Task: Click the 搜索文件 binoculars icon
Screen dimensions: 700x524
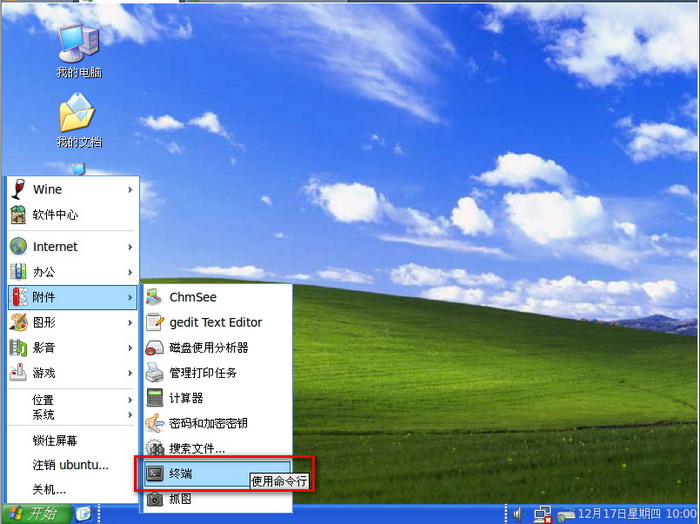Action: (x=154, y=448)
